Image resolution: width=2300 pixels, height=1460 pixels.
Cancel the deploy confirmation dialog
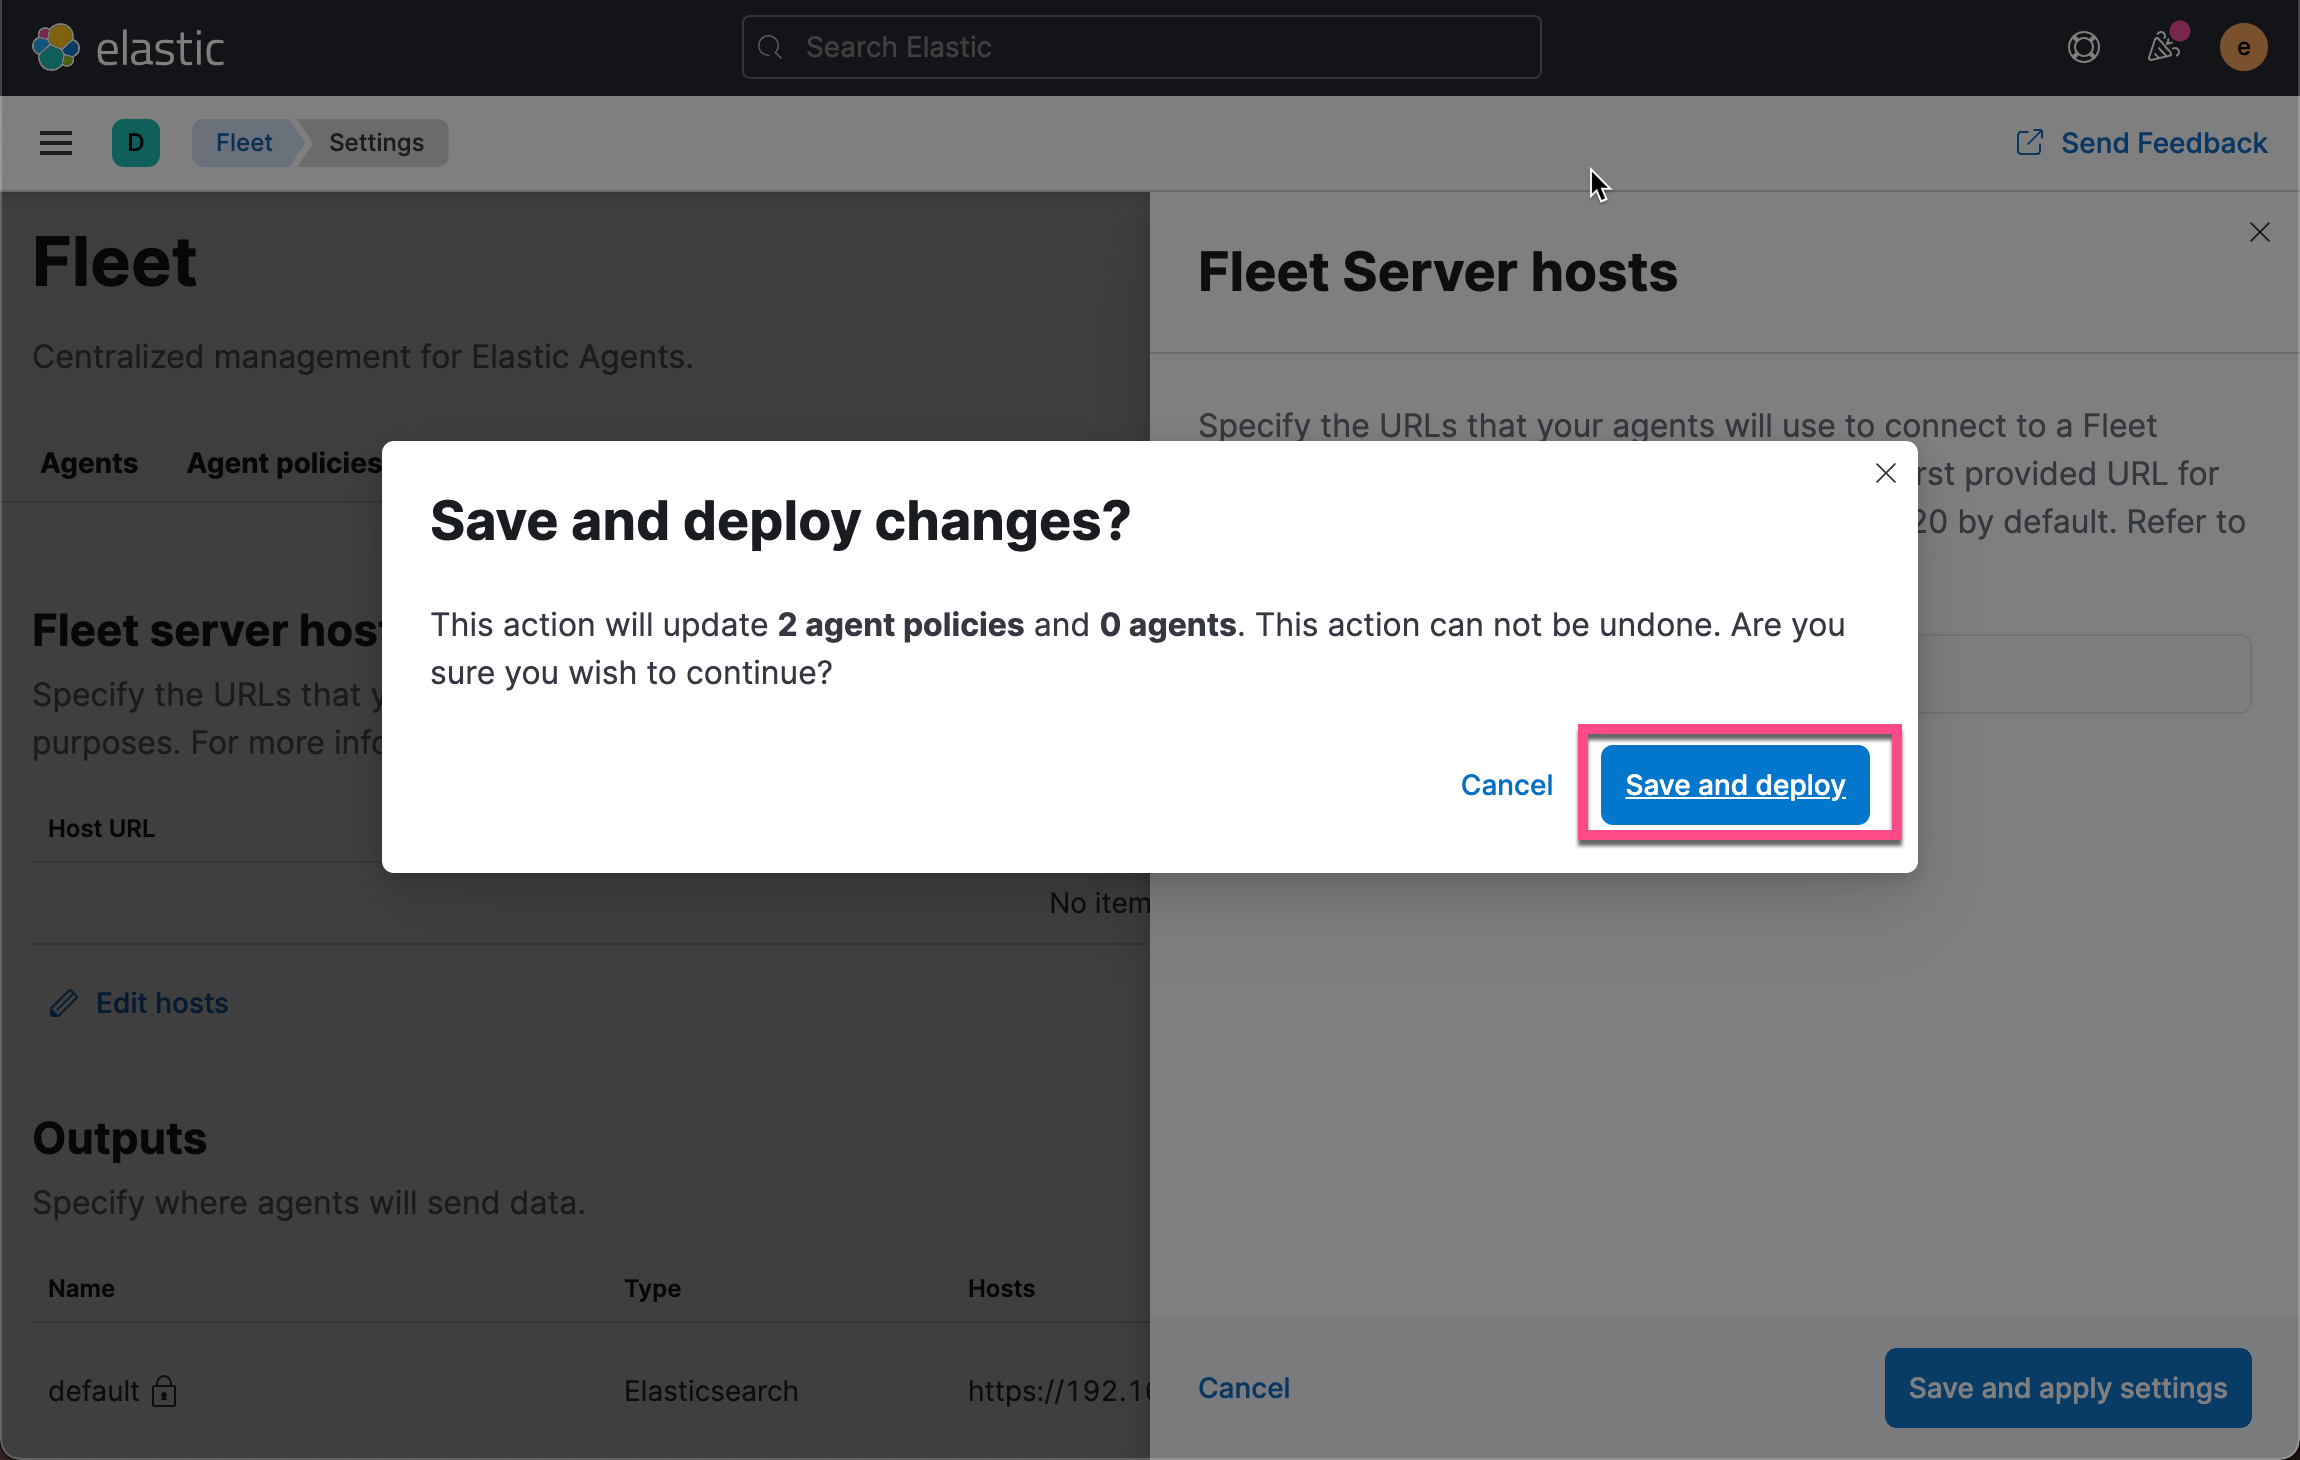coord(1506,785)
